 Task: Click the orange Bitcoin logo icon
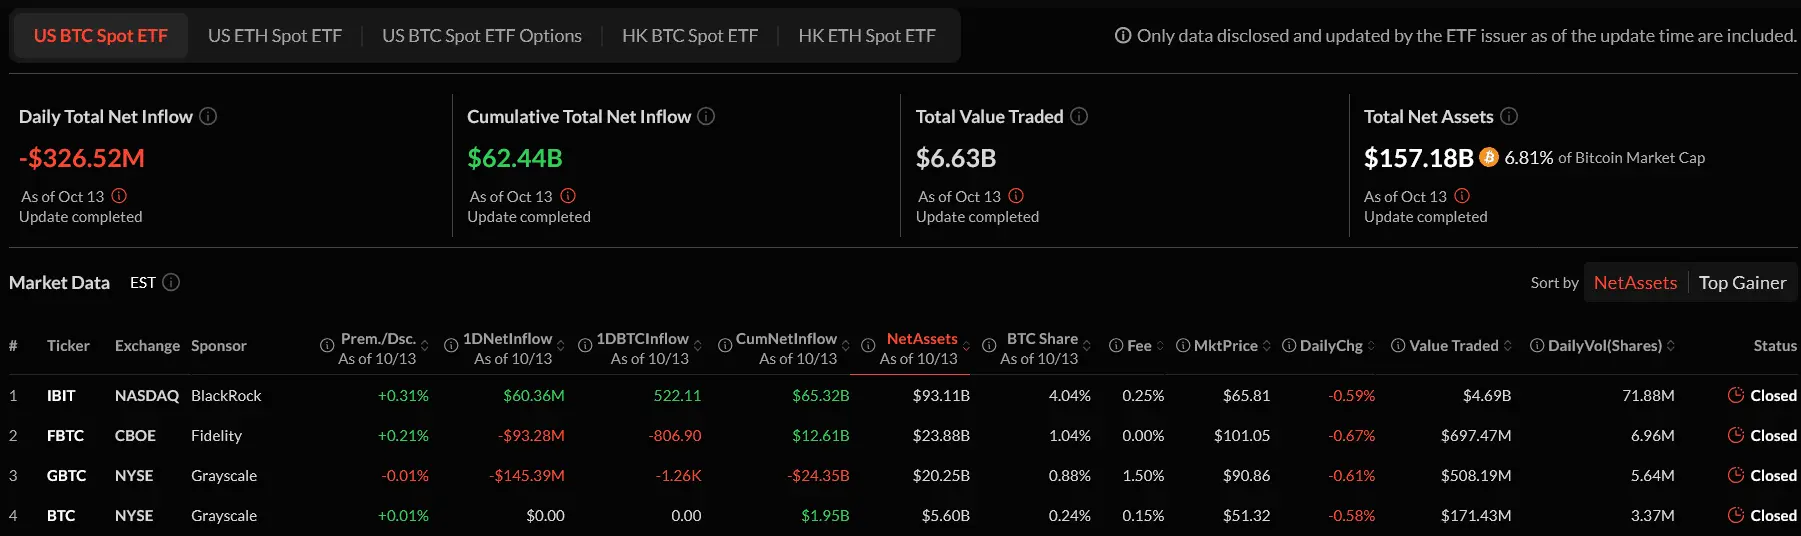pyautogui.click(x=1489, y=157)
